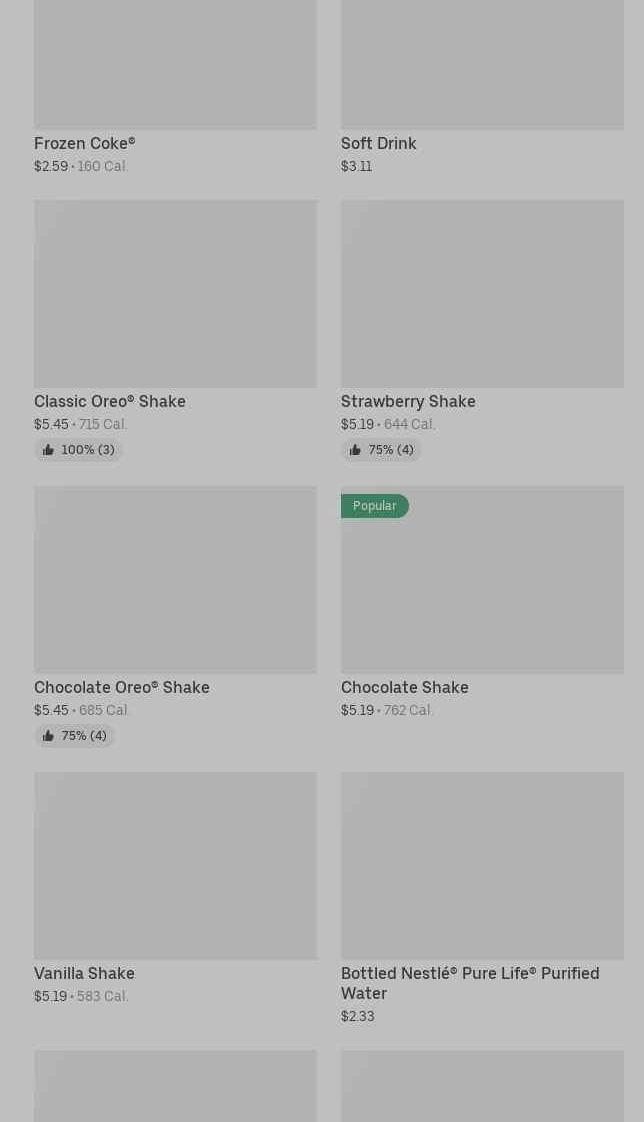
Task: Click the Chocolate Shake name
Action: point(405,688)
